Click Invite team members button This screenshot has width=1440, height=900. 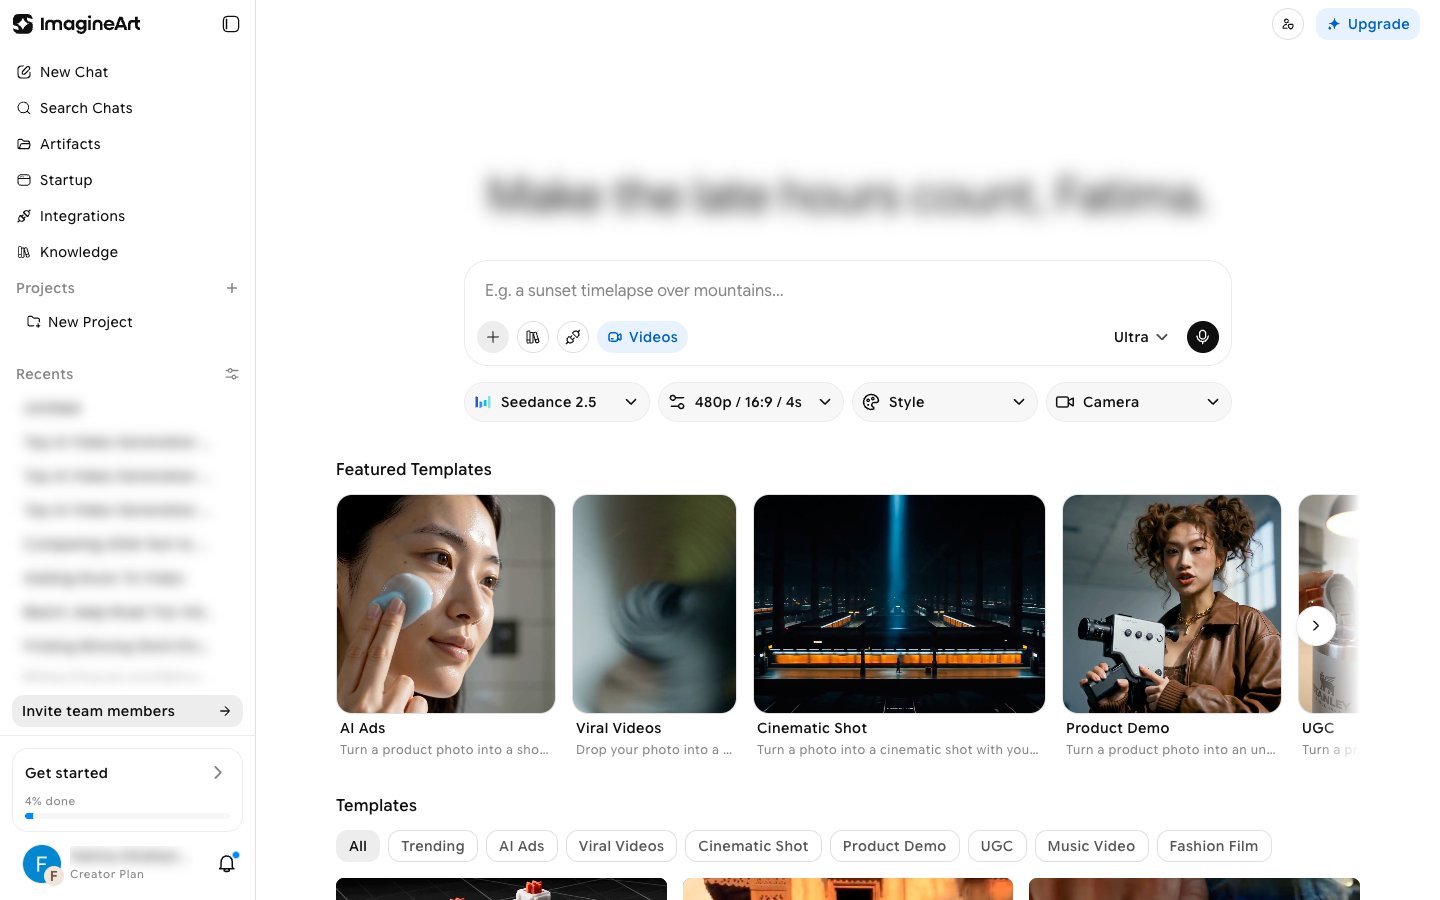point(127,711)
